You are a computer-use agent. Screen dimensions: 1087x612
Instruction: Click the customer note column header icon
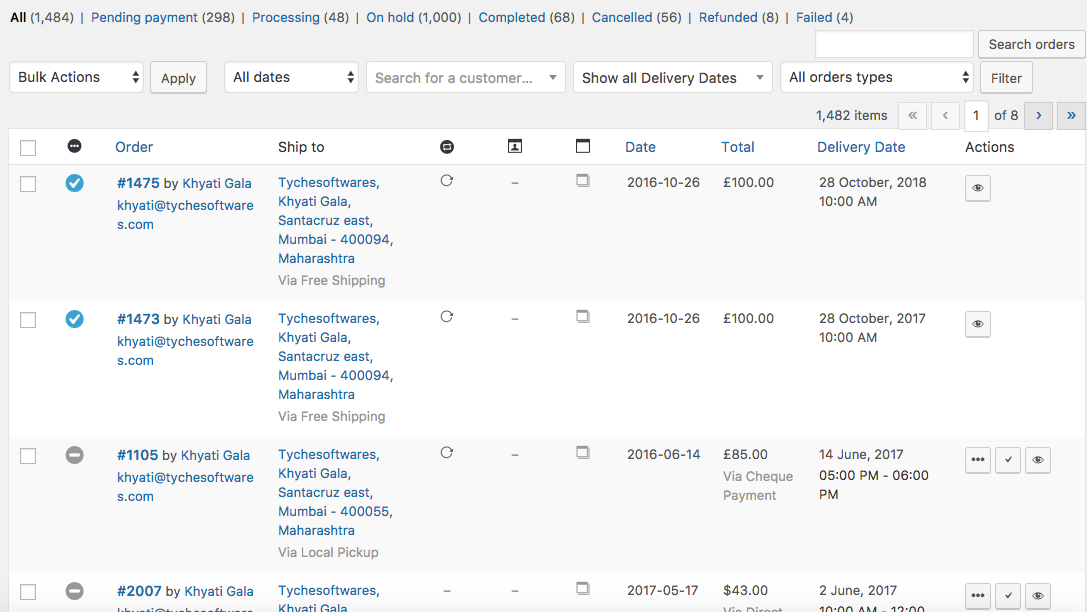point(583,146)
